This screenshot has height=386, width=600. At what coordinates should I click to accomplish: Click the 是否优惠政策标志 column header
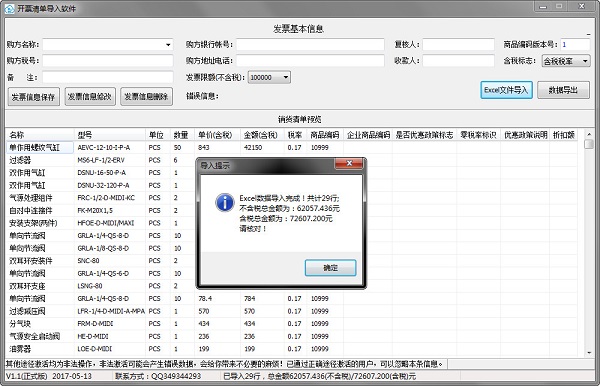click(424, 135)
